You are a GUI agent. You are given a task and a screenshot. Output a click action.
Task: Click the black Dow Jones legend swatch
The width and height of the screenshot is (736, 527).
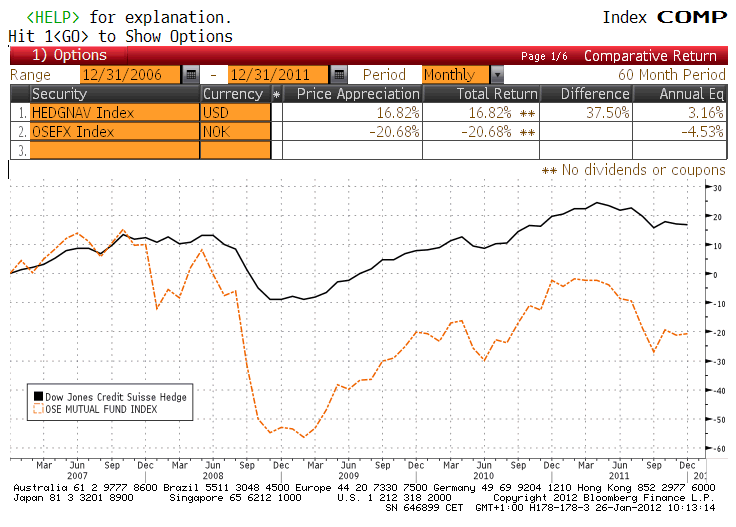38,396
